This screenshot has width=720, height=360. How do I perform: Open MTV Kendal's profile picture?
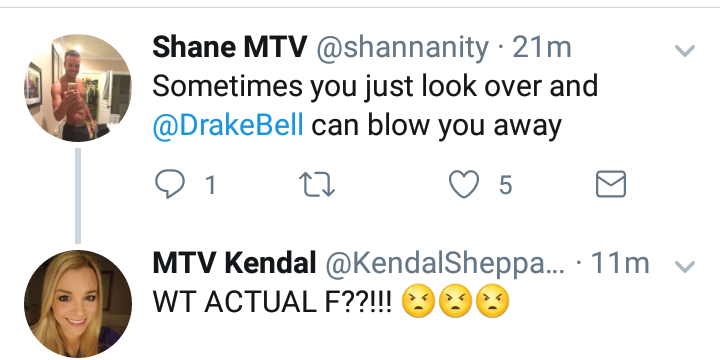(78, 304)
